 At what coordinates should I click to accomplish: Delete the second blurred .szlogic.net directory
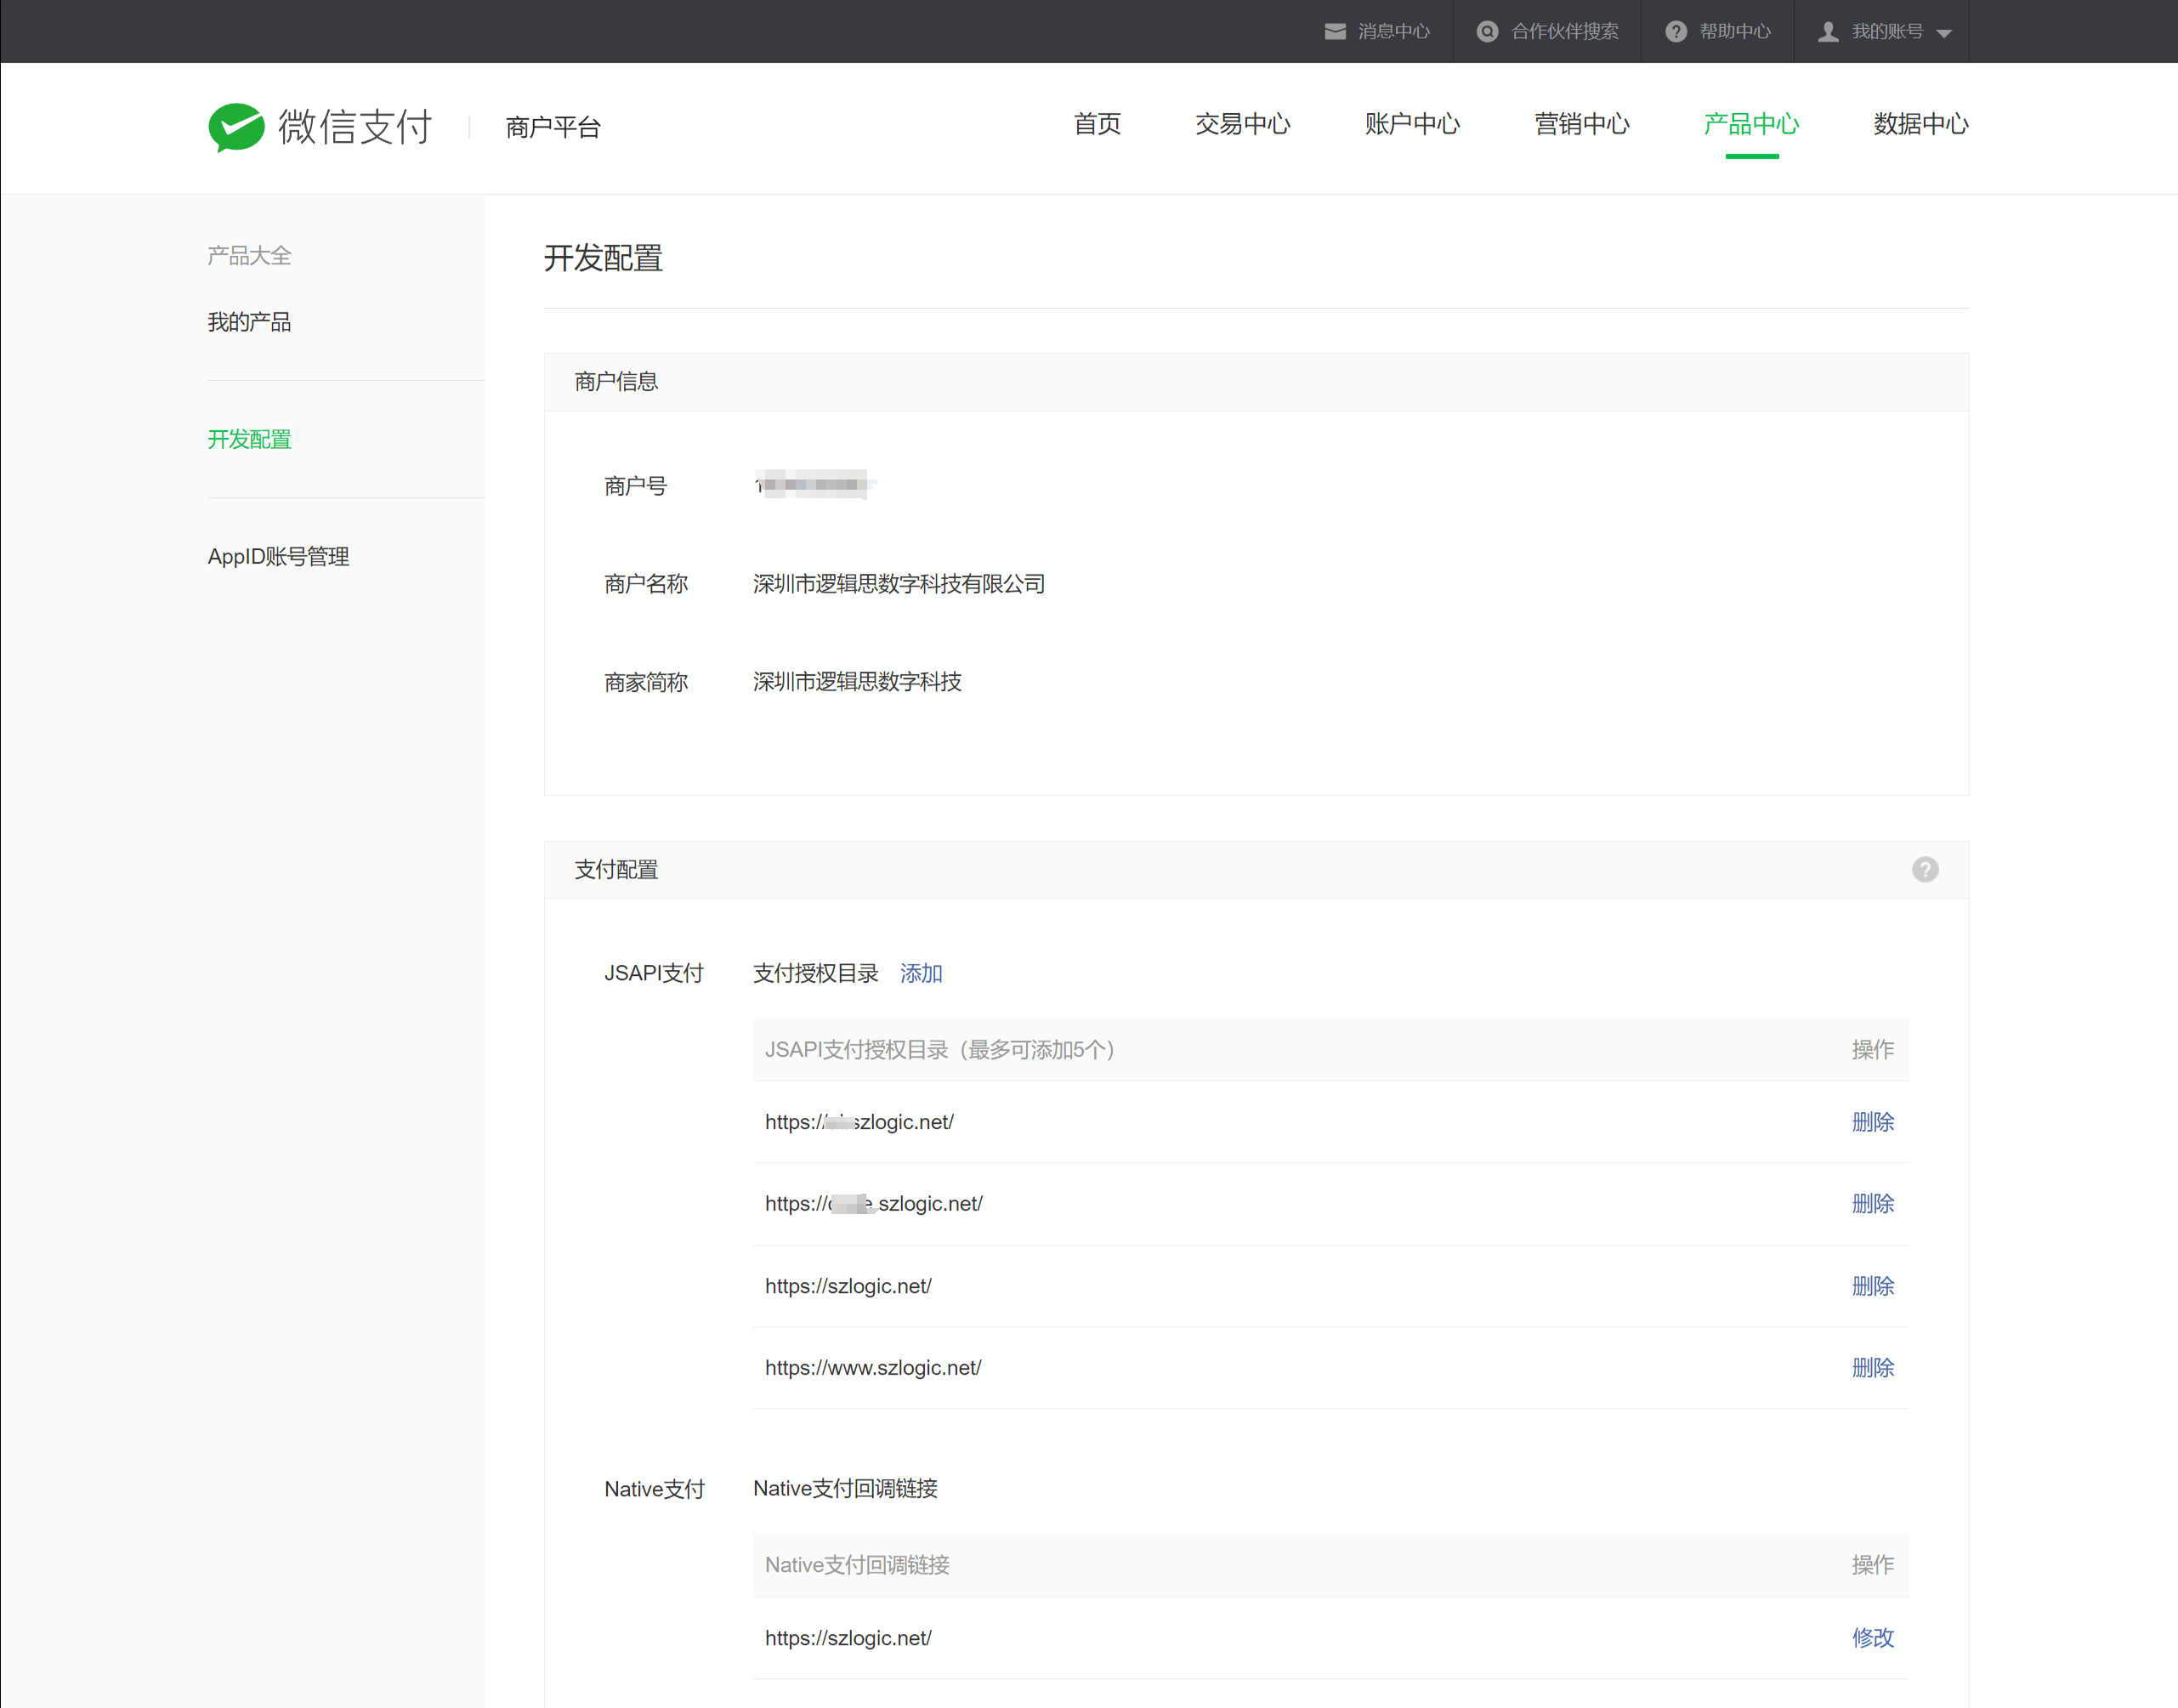[1873, 1204]
